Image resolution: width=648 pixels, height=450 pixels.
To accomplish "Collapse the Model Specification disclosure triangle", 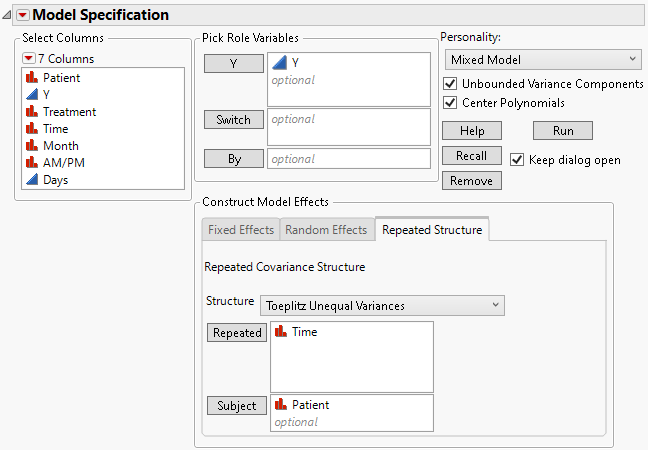I will tap(23, 15).
